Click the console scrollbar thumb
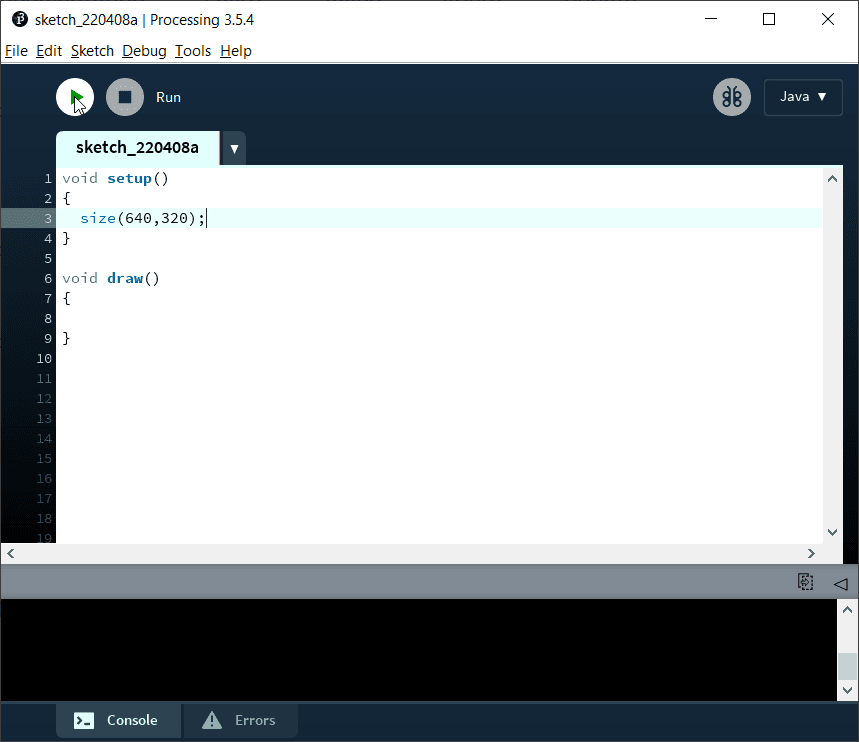The width and height of the screenshot is (859, 742). (847, 666)
